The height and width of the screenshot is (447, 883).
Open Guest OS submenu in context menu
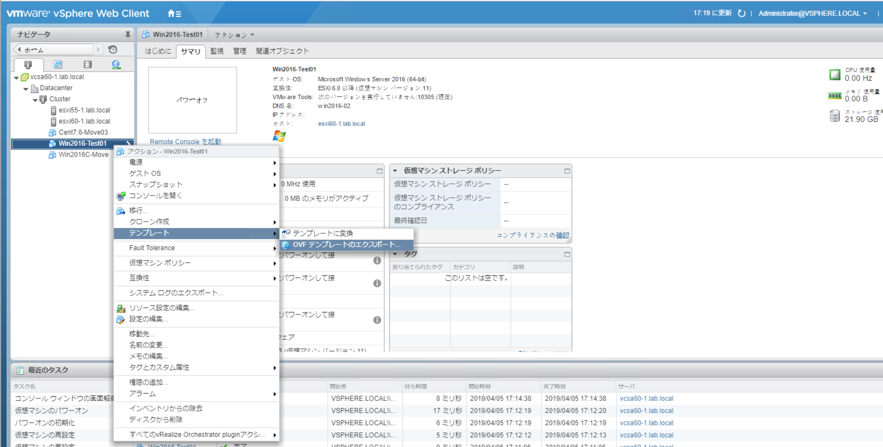(x=197, y=173)
